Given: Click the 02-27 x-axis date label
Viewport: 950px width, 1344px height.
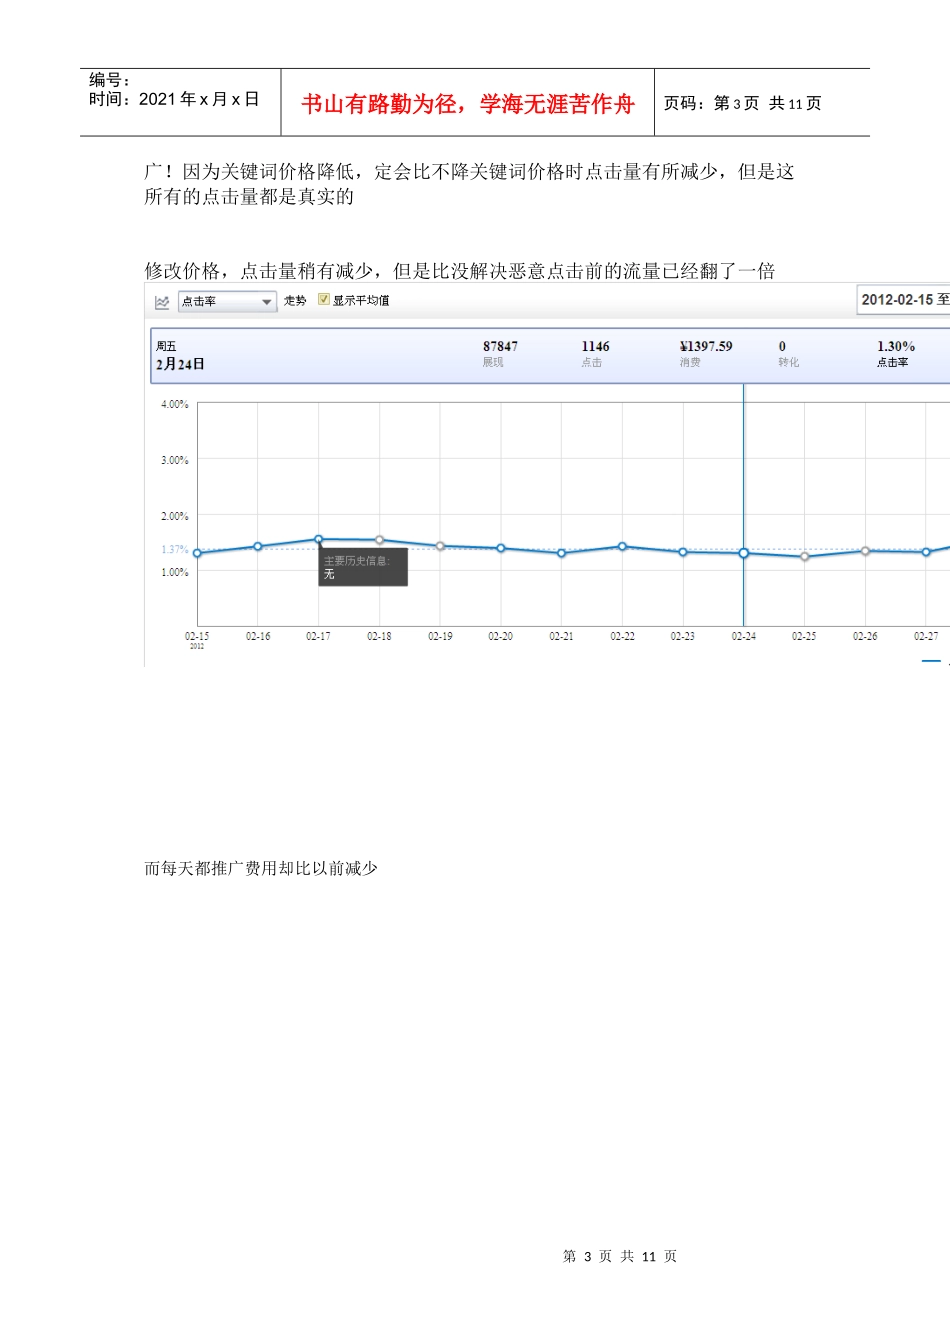Looking at the screenshot, I should tap(926, 636).
